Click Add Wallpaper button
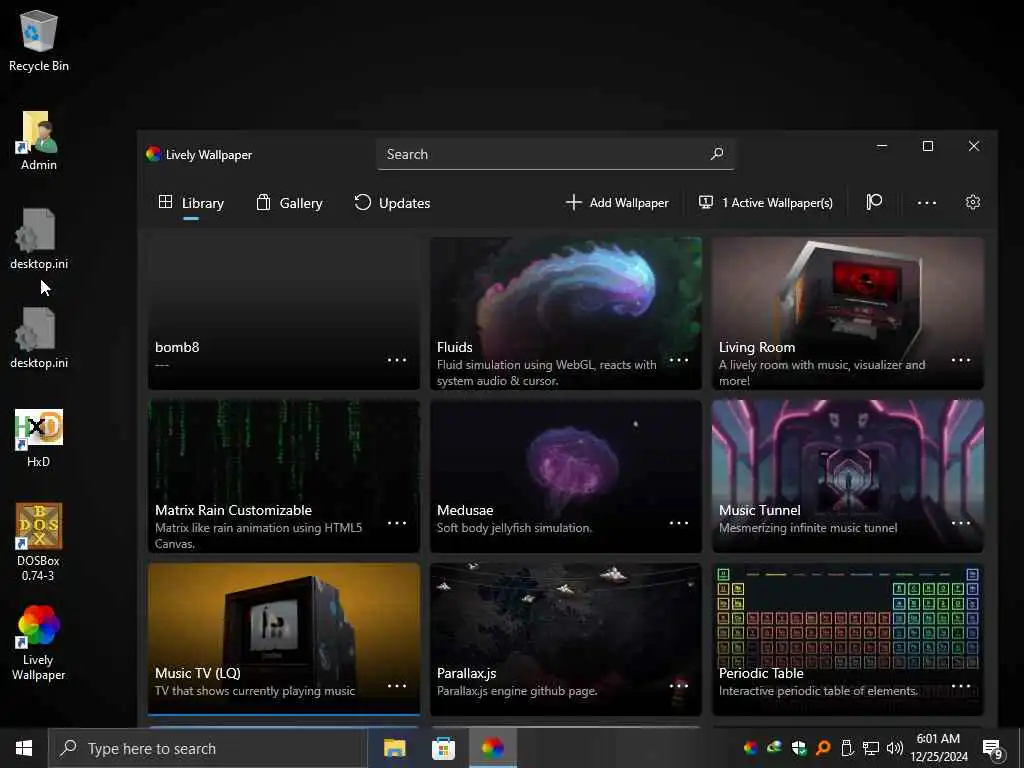 point(617,203)
